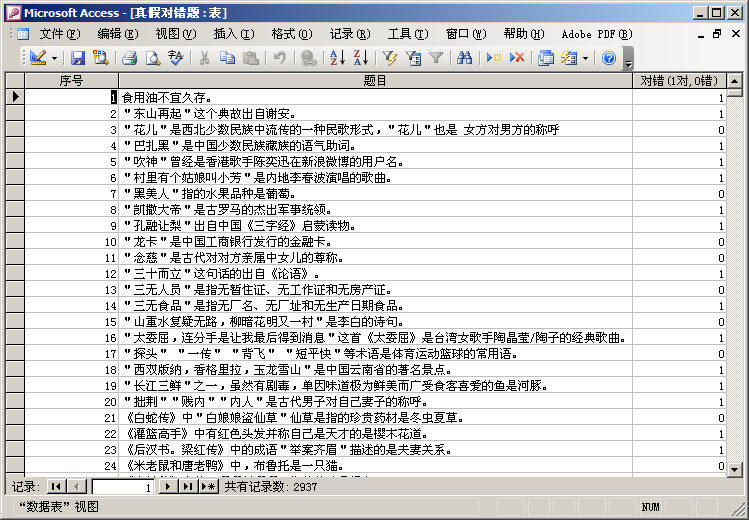This screenshot has height=520, width=749.
Task: Select the 题目 column header
Action: click(x=375, y=81)
